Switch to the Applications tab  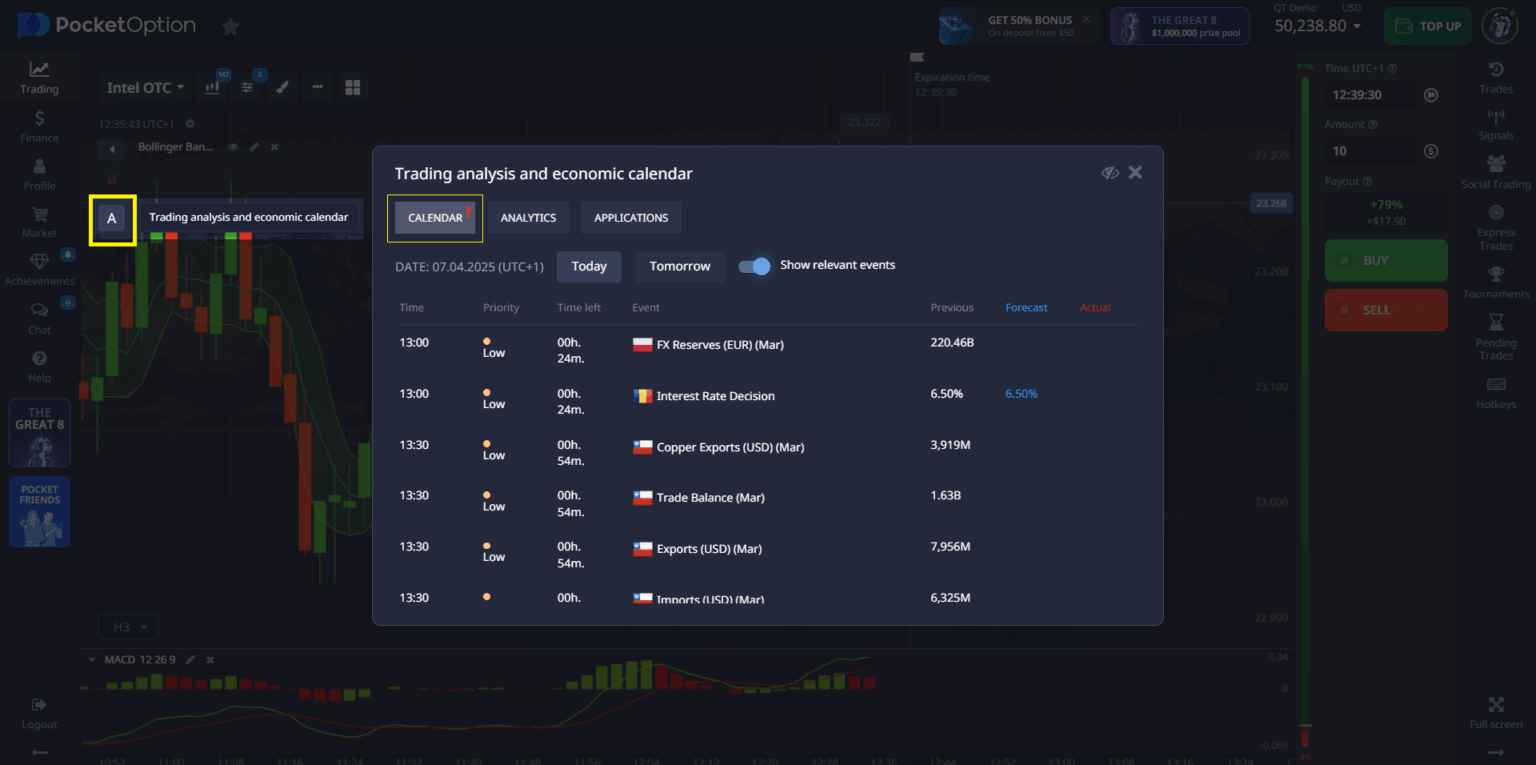(x=631, y=217)
